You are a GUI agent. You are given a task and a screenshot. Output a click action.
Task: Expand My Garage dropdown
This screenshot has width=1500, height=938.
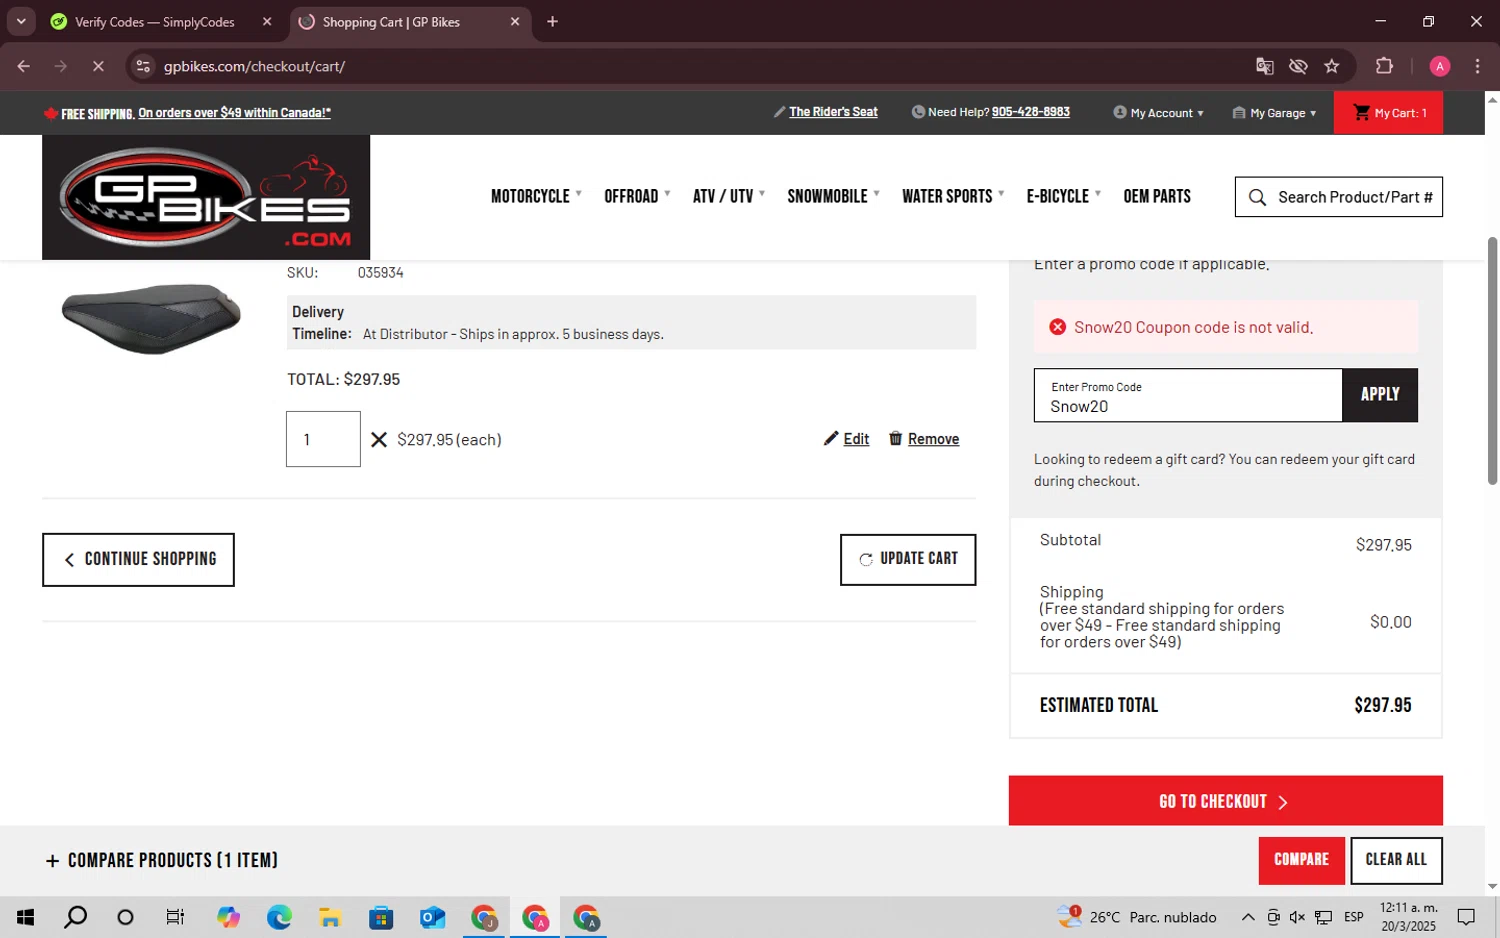1274,113
